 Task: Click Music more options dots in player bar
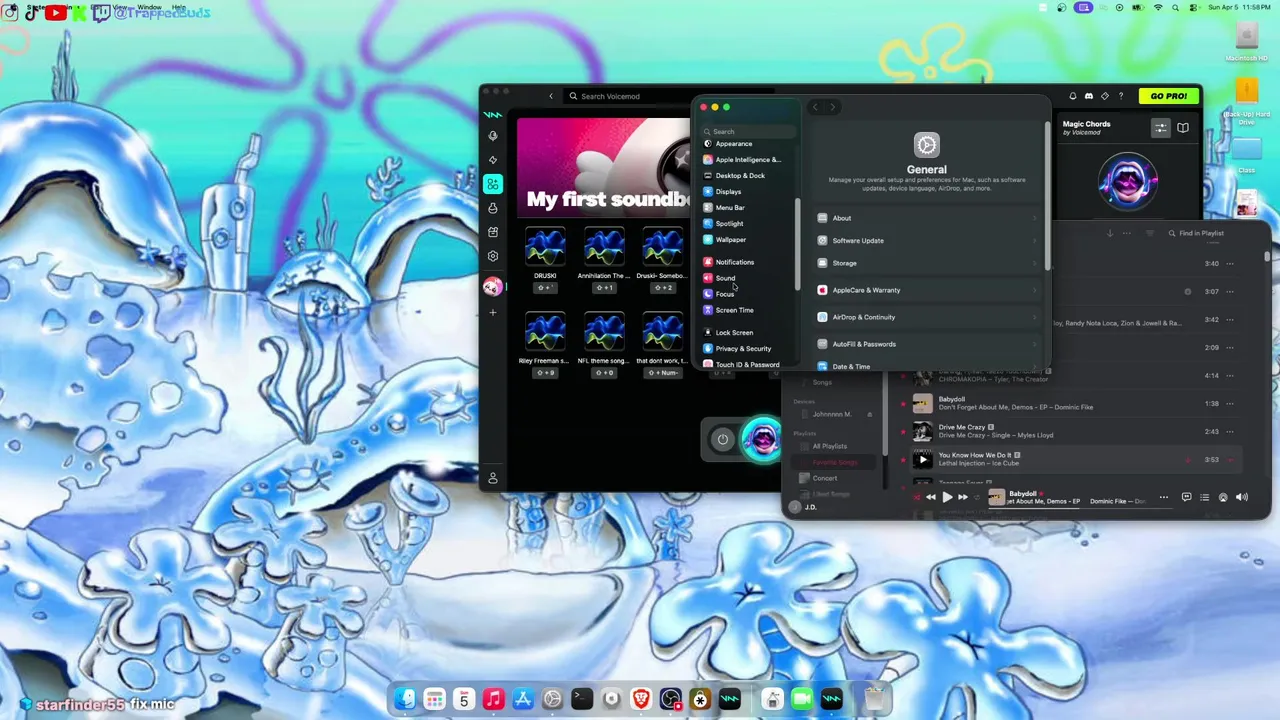point(1163,497)
